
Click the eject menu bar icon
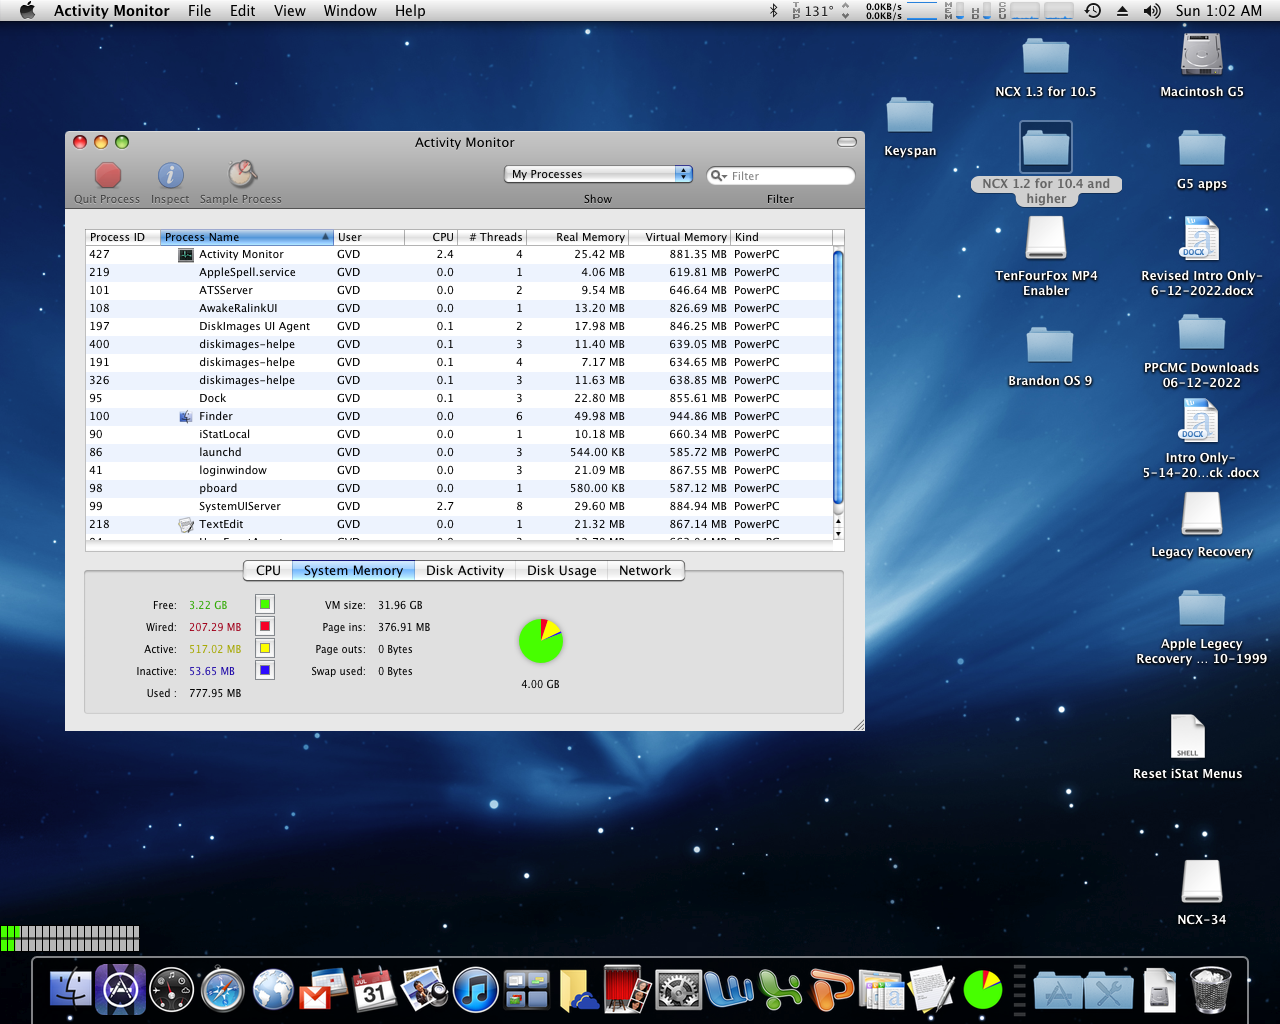[x=1122, y=11]
